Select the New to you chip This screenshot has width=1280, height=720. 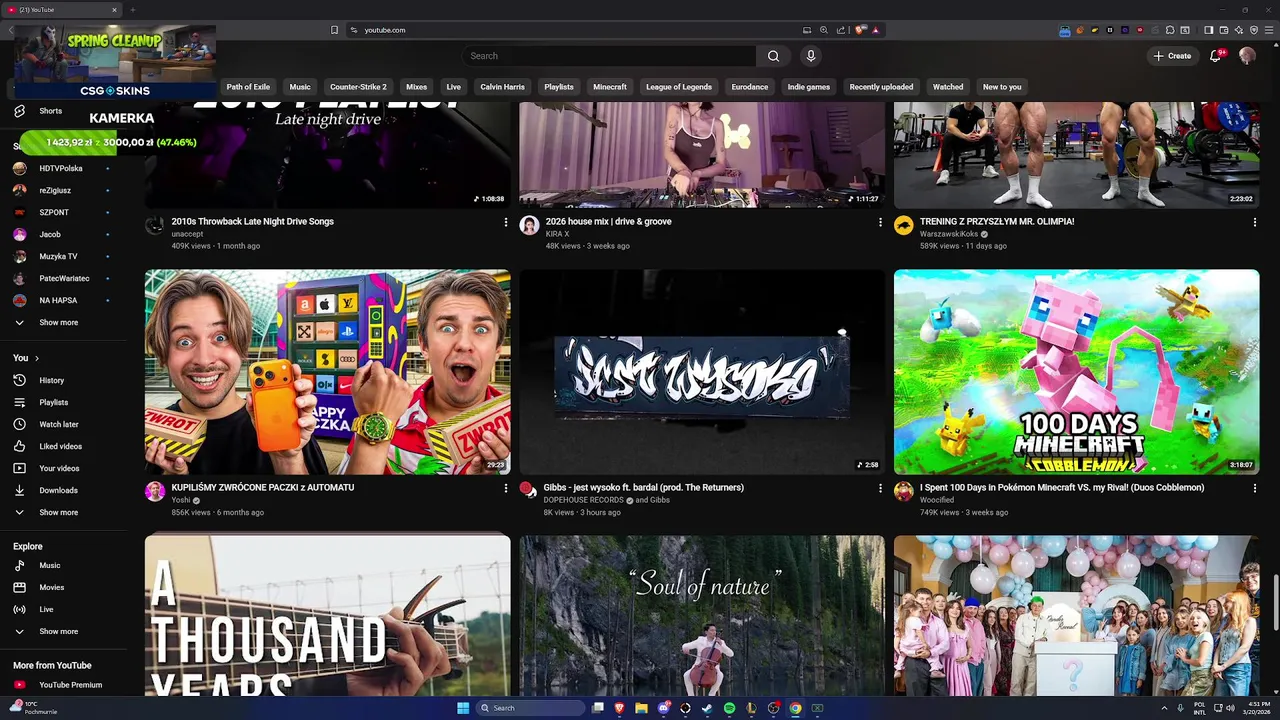[x=1002, y=87]
